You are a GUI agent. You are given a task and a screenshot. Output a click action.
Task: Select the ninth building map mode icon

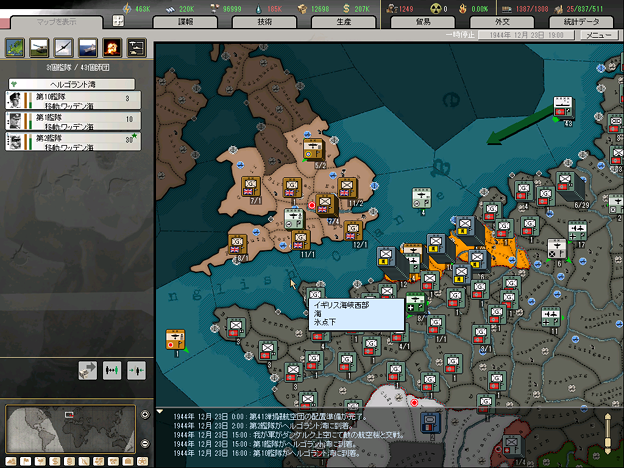pyautogui.click(x=128, y=461)
